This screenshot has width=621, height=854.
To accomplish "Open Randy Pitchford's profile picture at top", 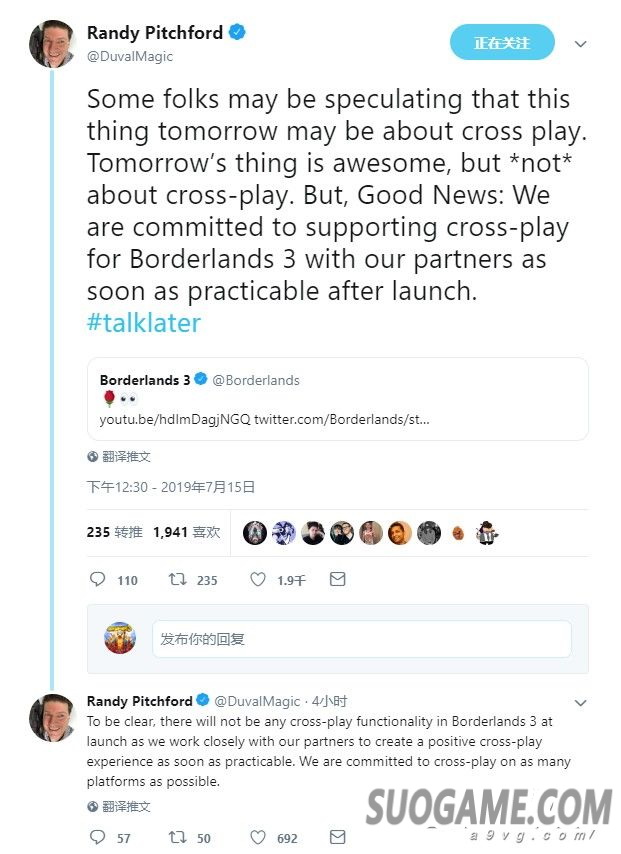I will 52,43.
